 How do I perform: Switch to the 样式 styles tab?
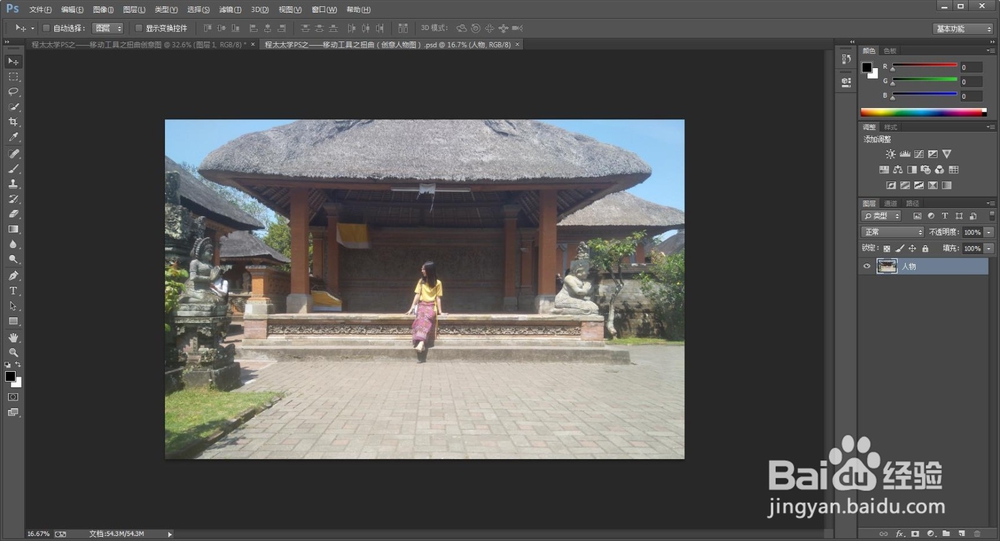890,127
